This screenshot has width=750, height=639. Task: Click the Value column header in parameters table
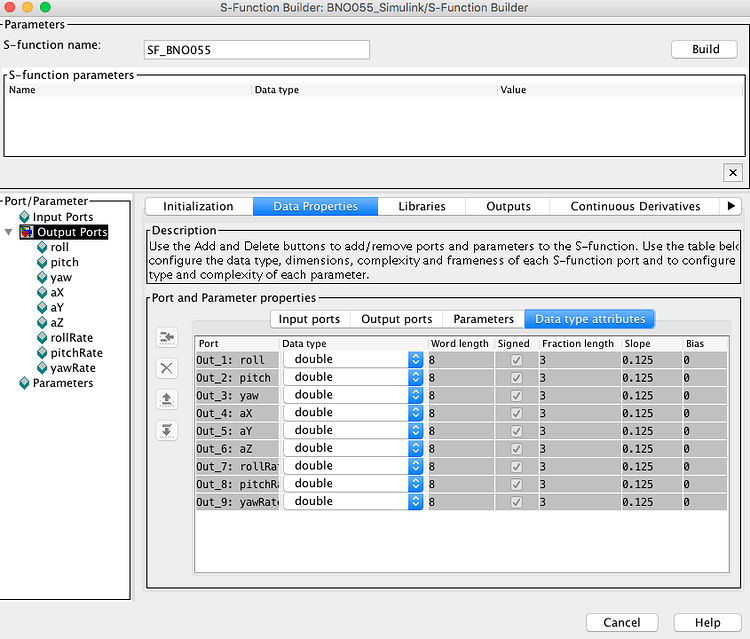pyautogui.click(x=619, y=90)
